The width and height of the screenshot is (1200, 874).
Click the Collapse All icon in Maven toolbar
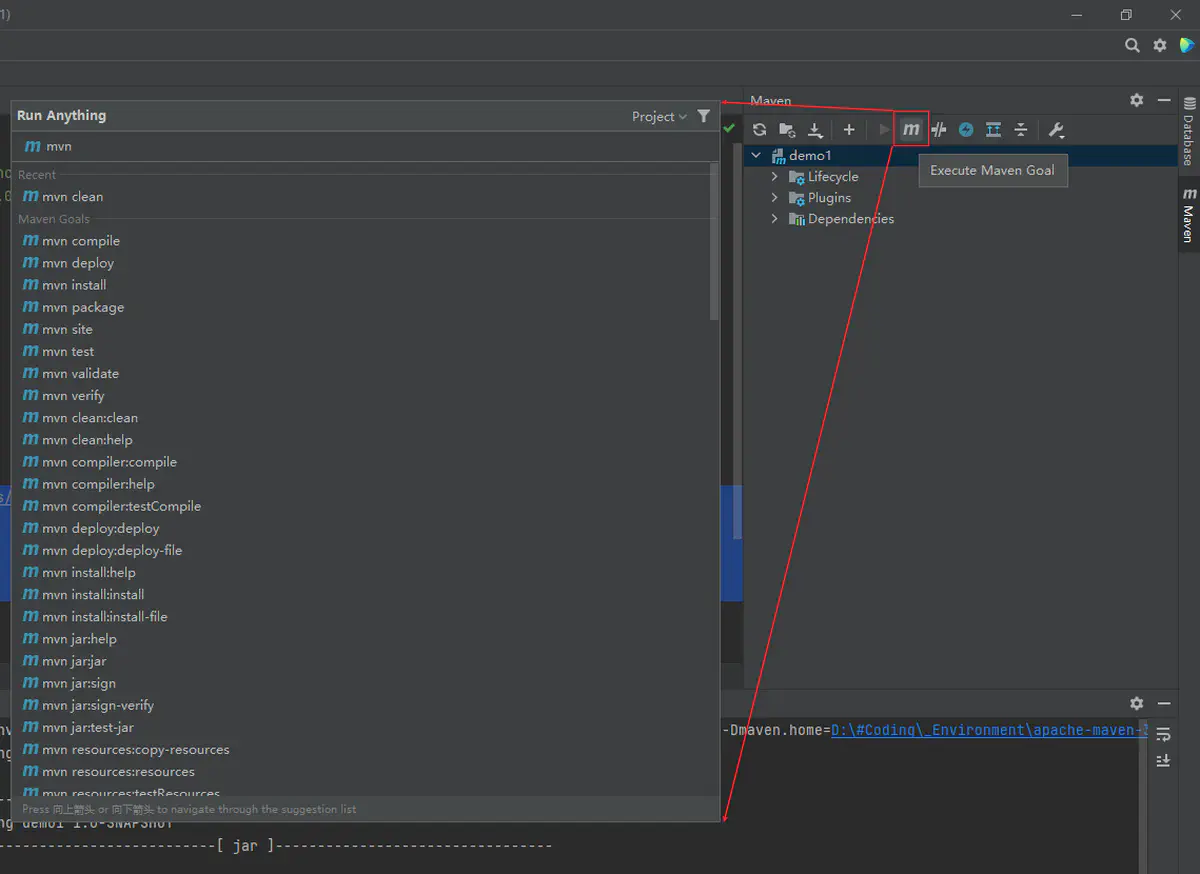[x=1021, y=130]
